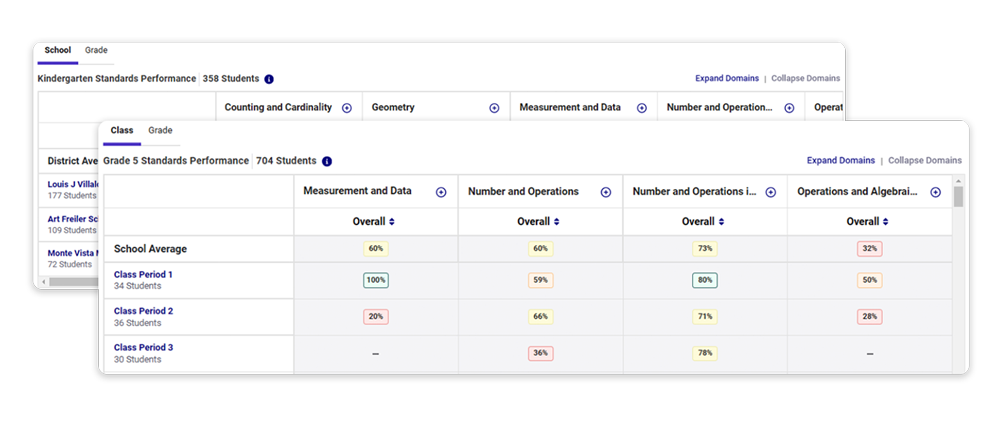This screenshot has height=428, width=1000.
Task: Expand the Geometry domain plus icon
Action: coord(494,108)
